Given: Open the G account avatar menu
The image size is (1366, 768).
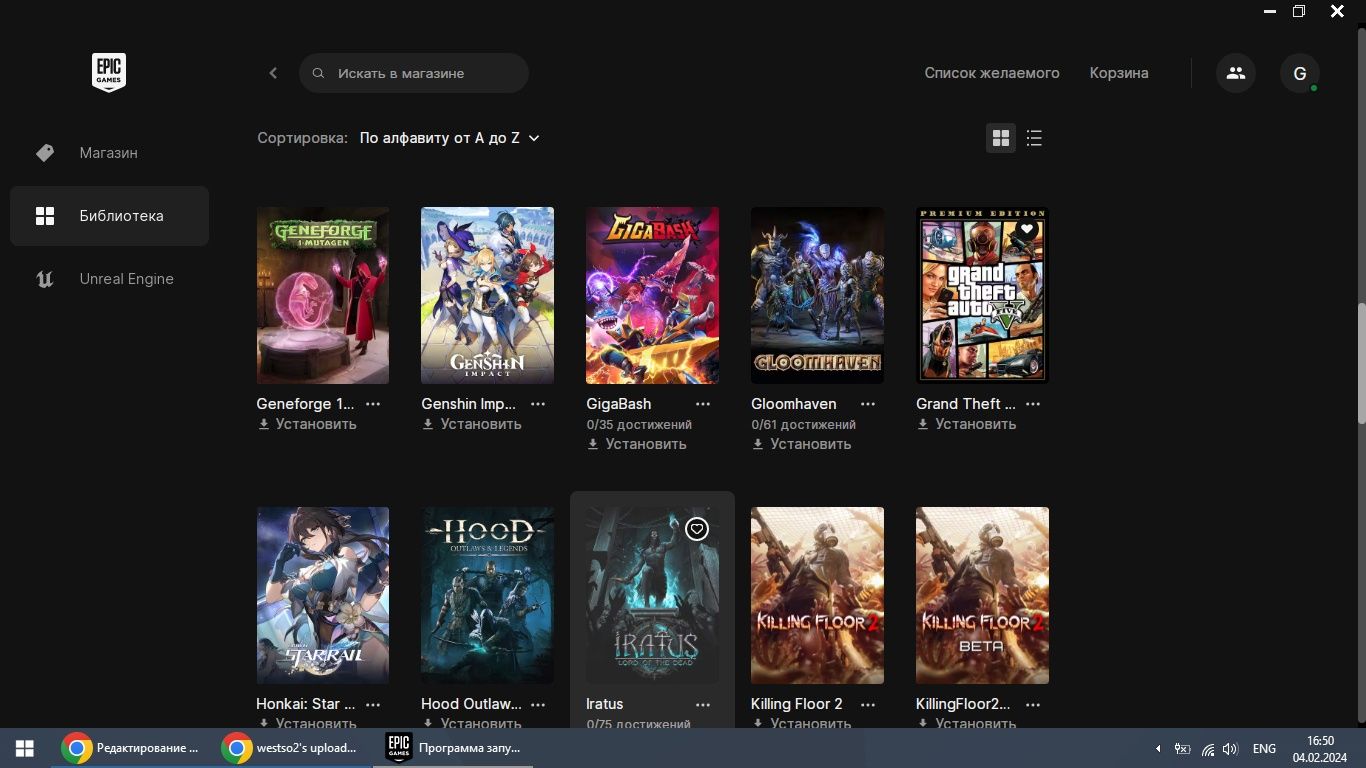Looking at the screenshot, I should 1300,73.
